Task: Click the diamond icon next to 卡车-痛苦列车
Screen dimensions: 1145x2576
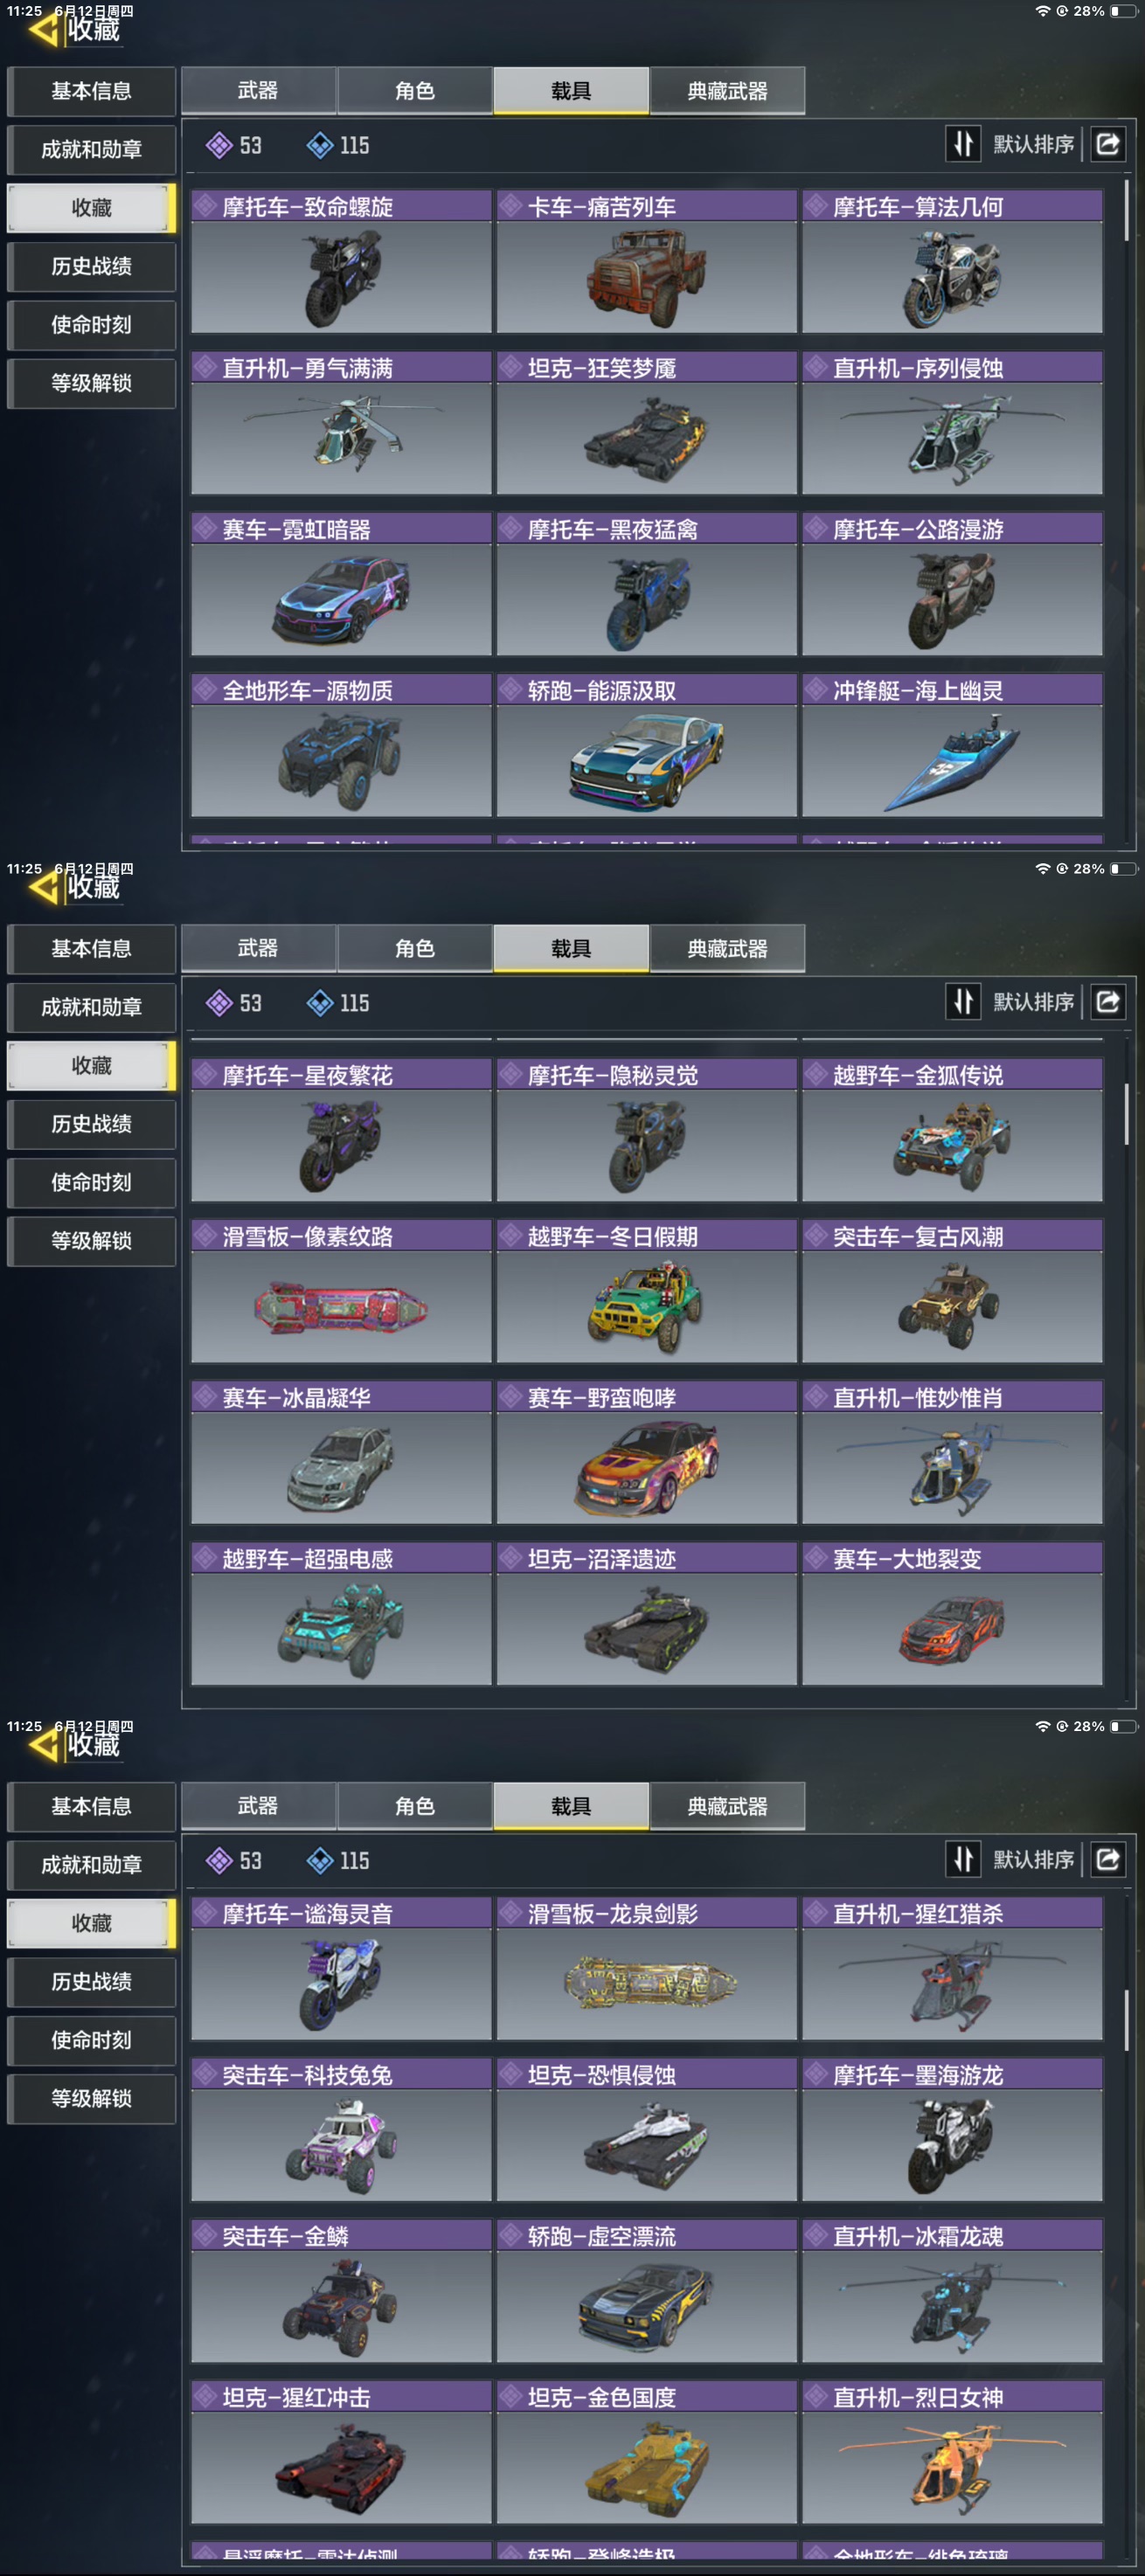Action: 512,207
